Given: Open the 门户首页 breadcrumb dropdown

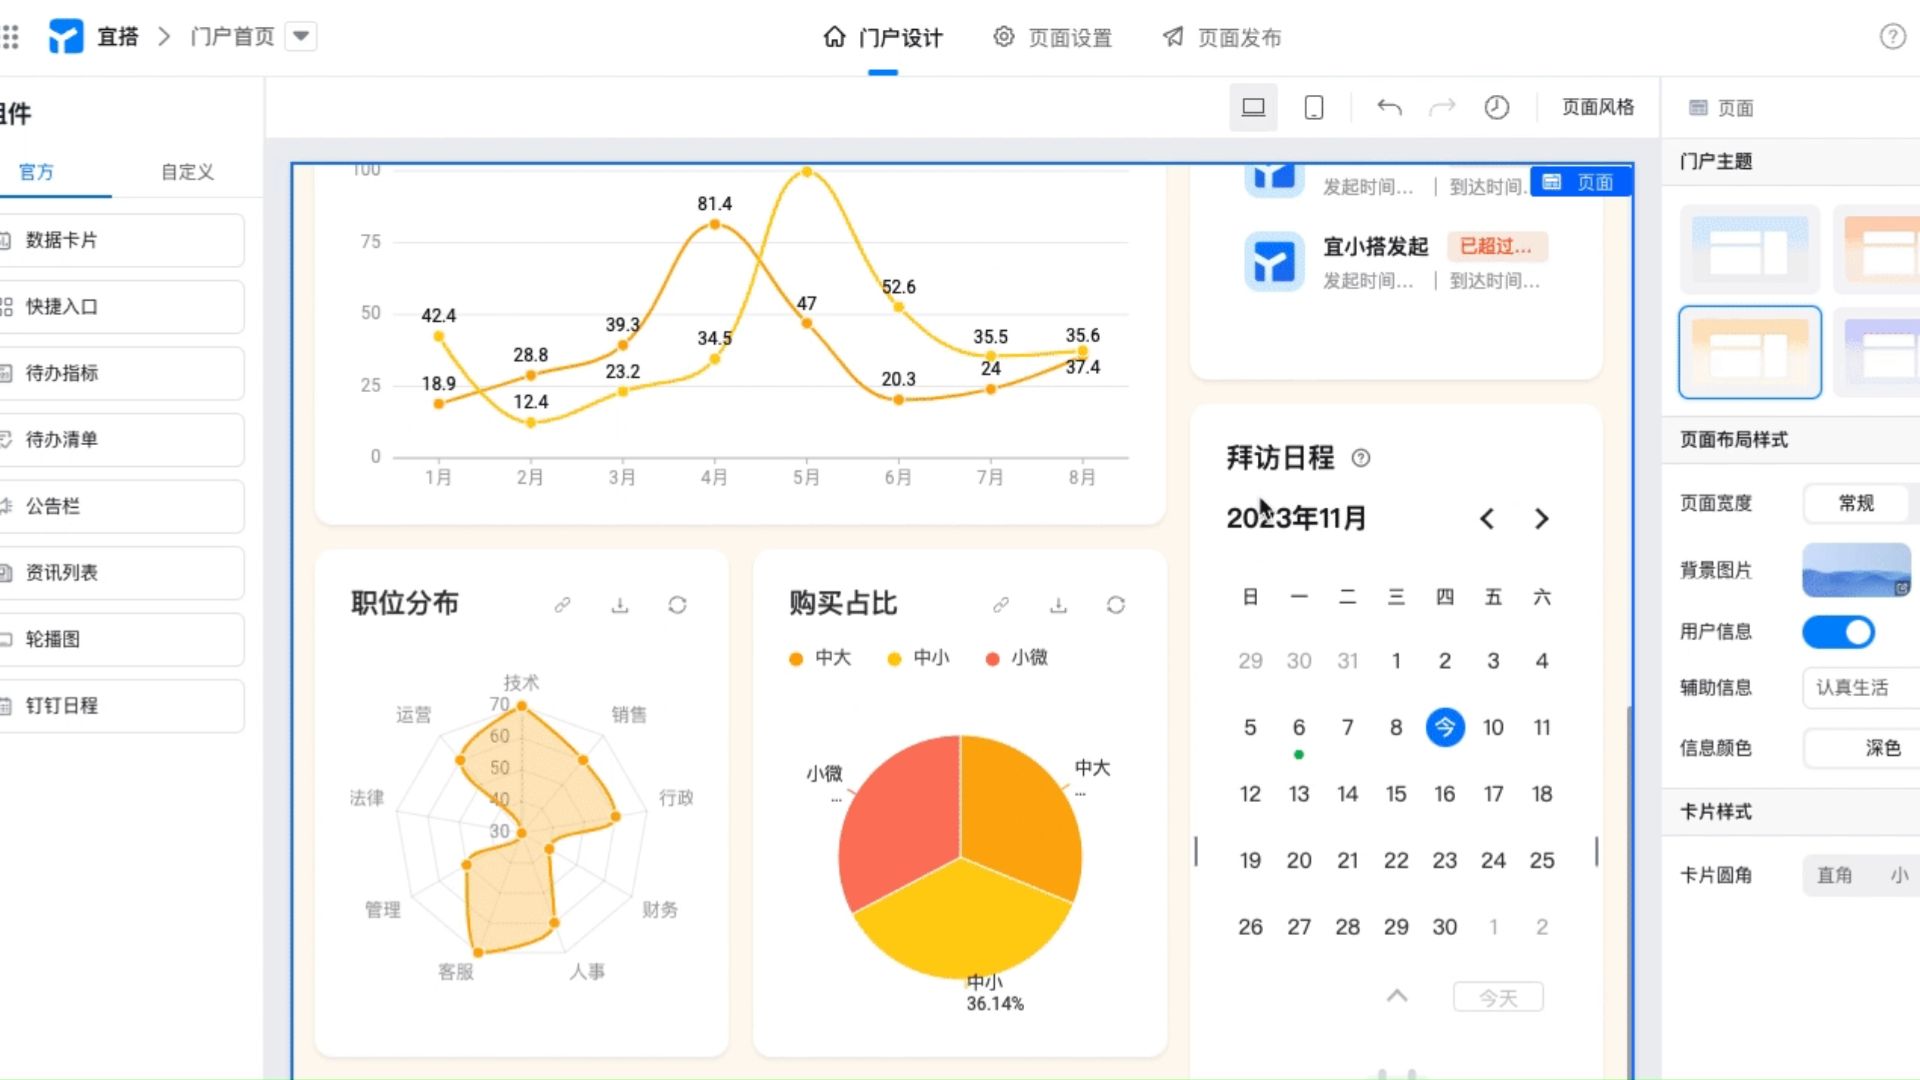Looking at the screenshot, I should [x=301, y=36].
